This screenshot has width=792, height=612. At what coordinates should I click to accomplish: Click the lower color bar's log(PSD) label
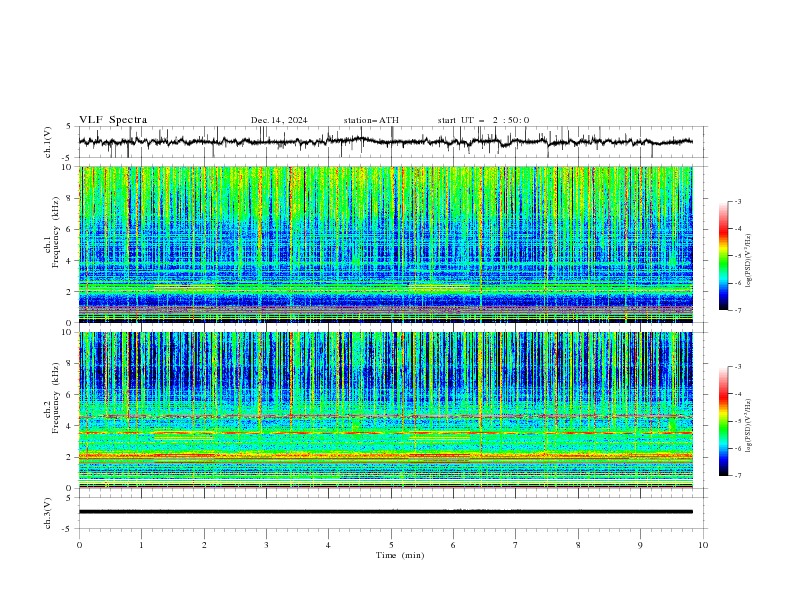(748, 425)
